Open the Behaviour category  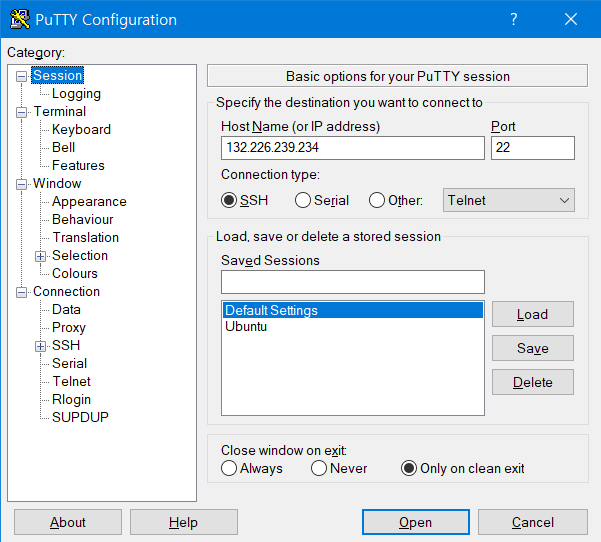(x=82, y=220)
